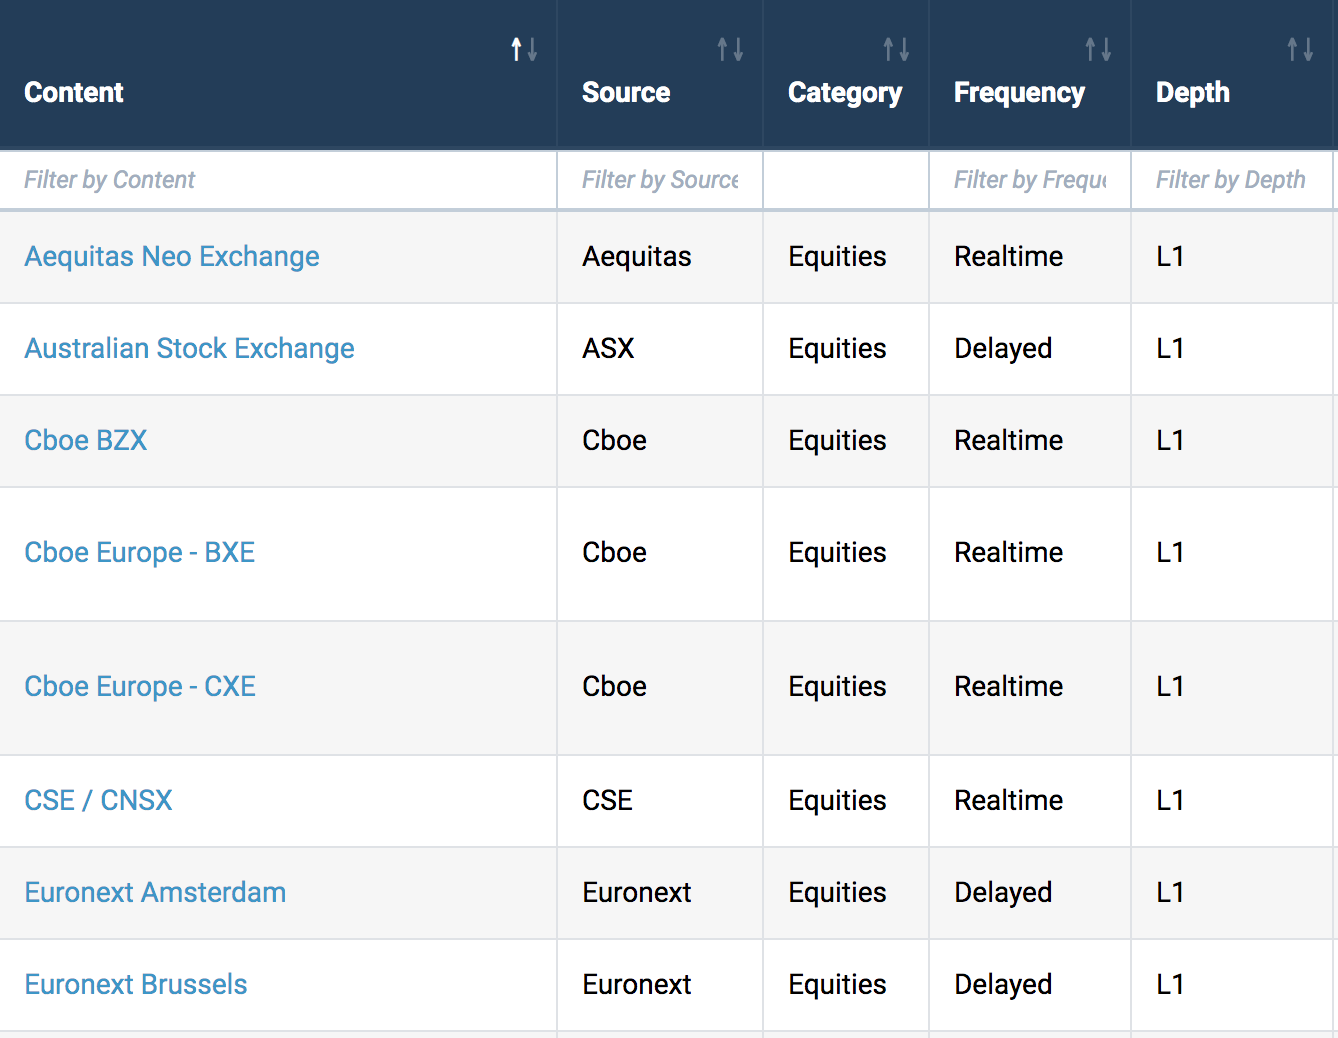Sort table by Content column arrows
Image resolution: width=1338 pixels, height=1038 pixels.
[524, 49]
